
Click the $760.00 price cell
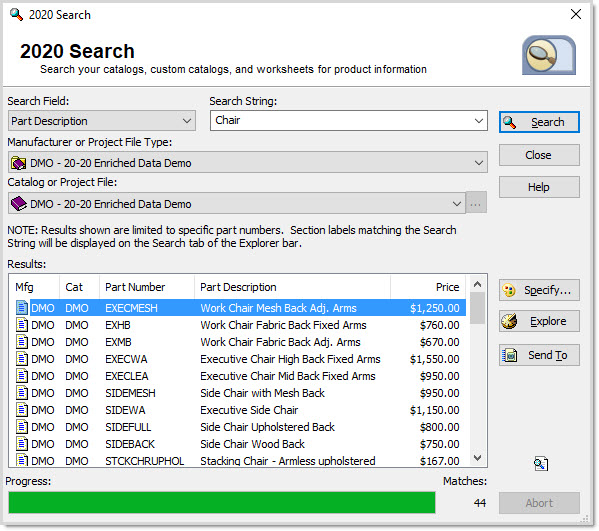point(439,325)
